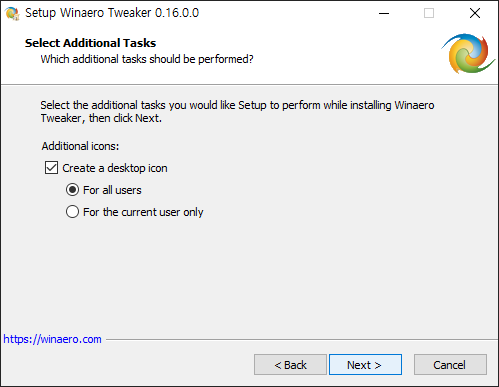Click the Setup icon in the title bar

12,13
